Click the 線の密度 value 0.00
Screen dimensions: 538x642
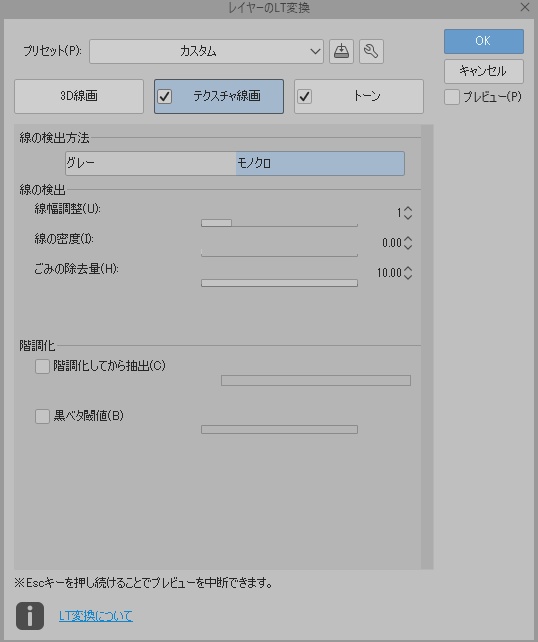click(391, 243)
